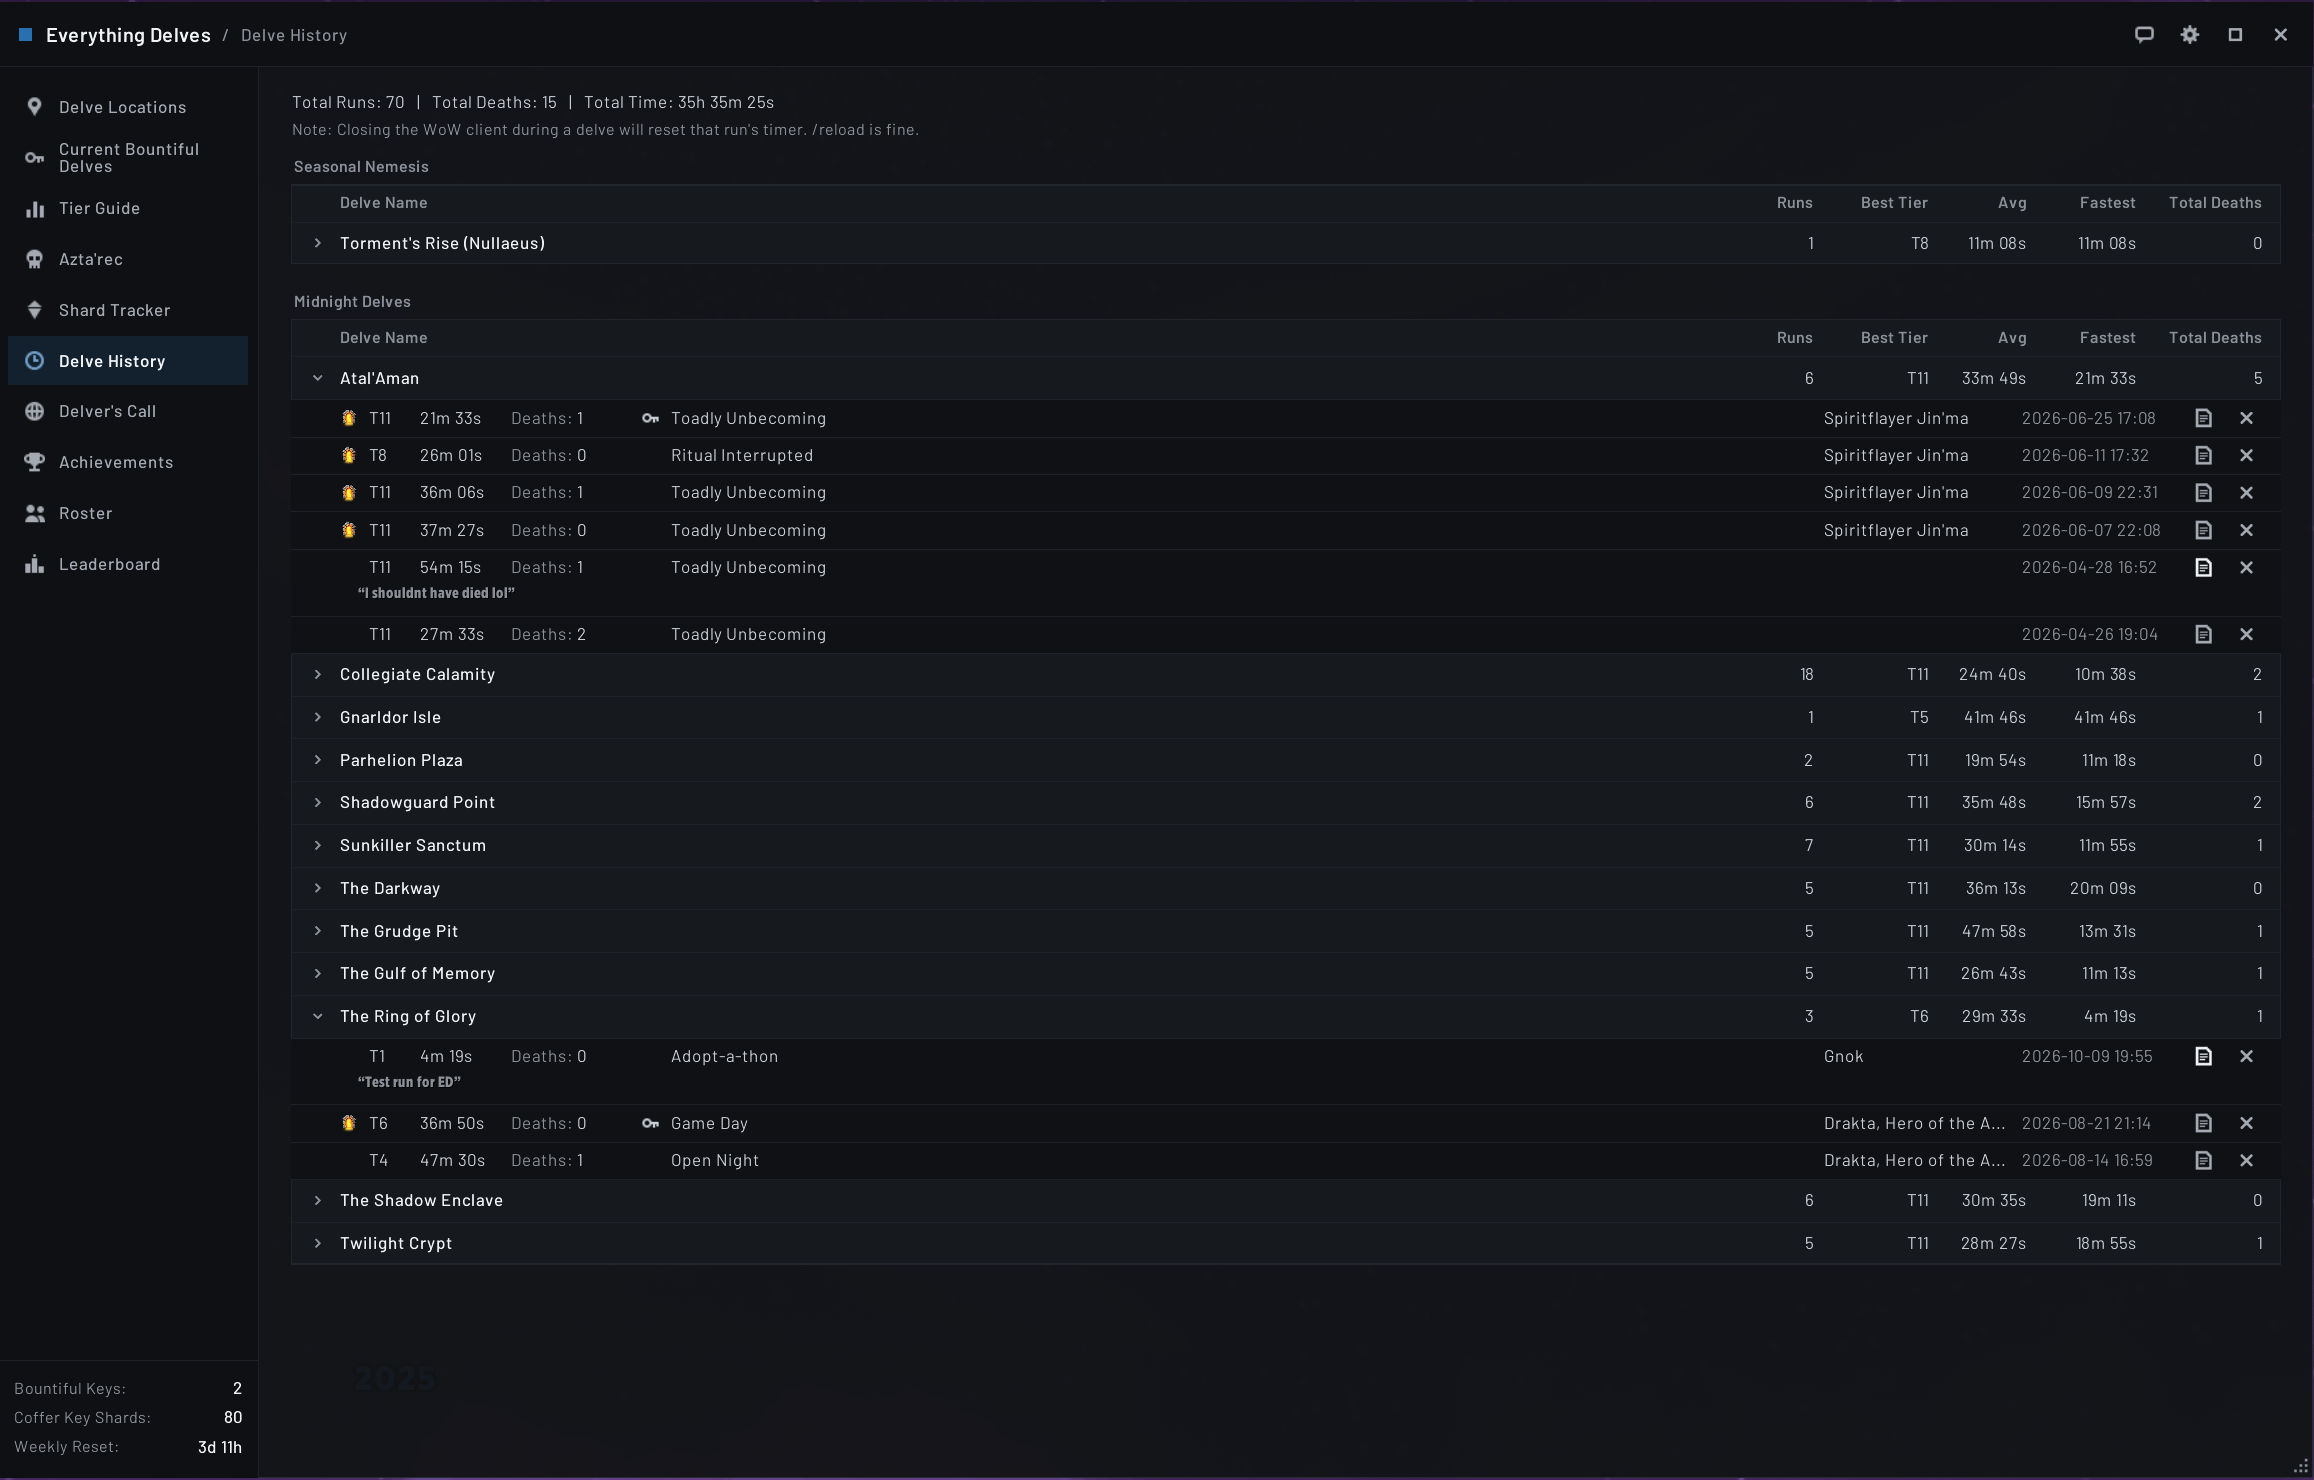Click the "Test run for ED" note text
This screenshot has width=2314, height=1480.
[x=409, y=1082]
